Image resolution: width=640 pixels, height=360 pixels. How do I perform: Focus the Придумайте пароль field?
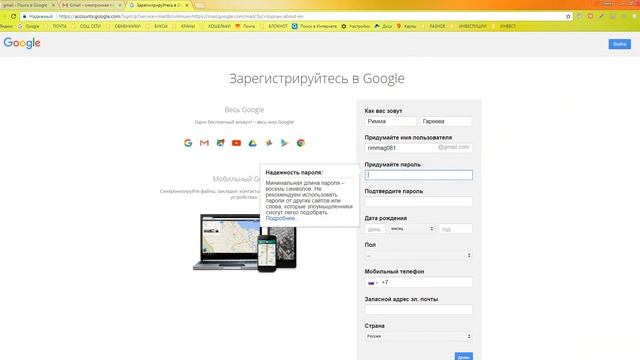(x=418, y=175)
